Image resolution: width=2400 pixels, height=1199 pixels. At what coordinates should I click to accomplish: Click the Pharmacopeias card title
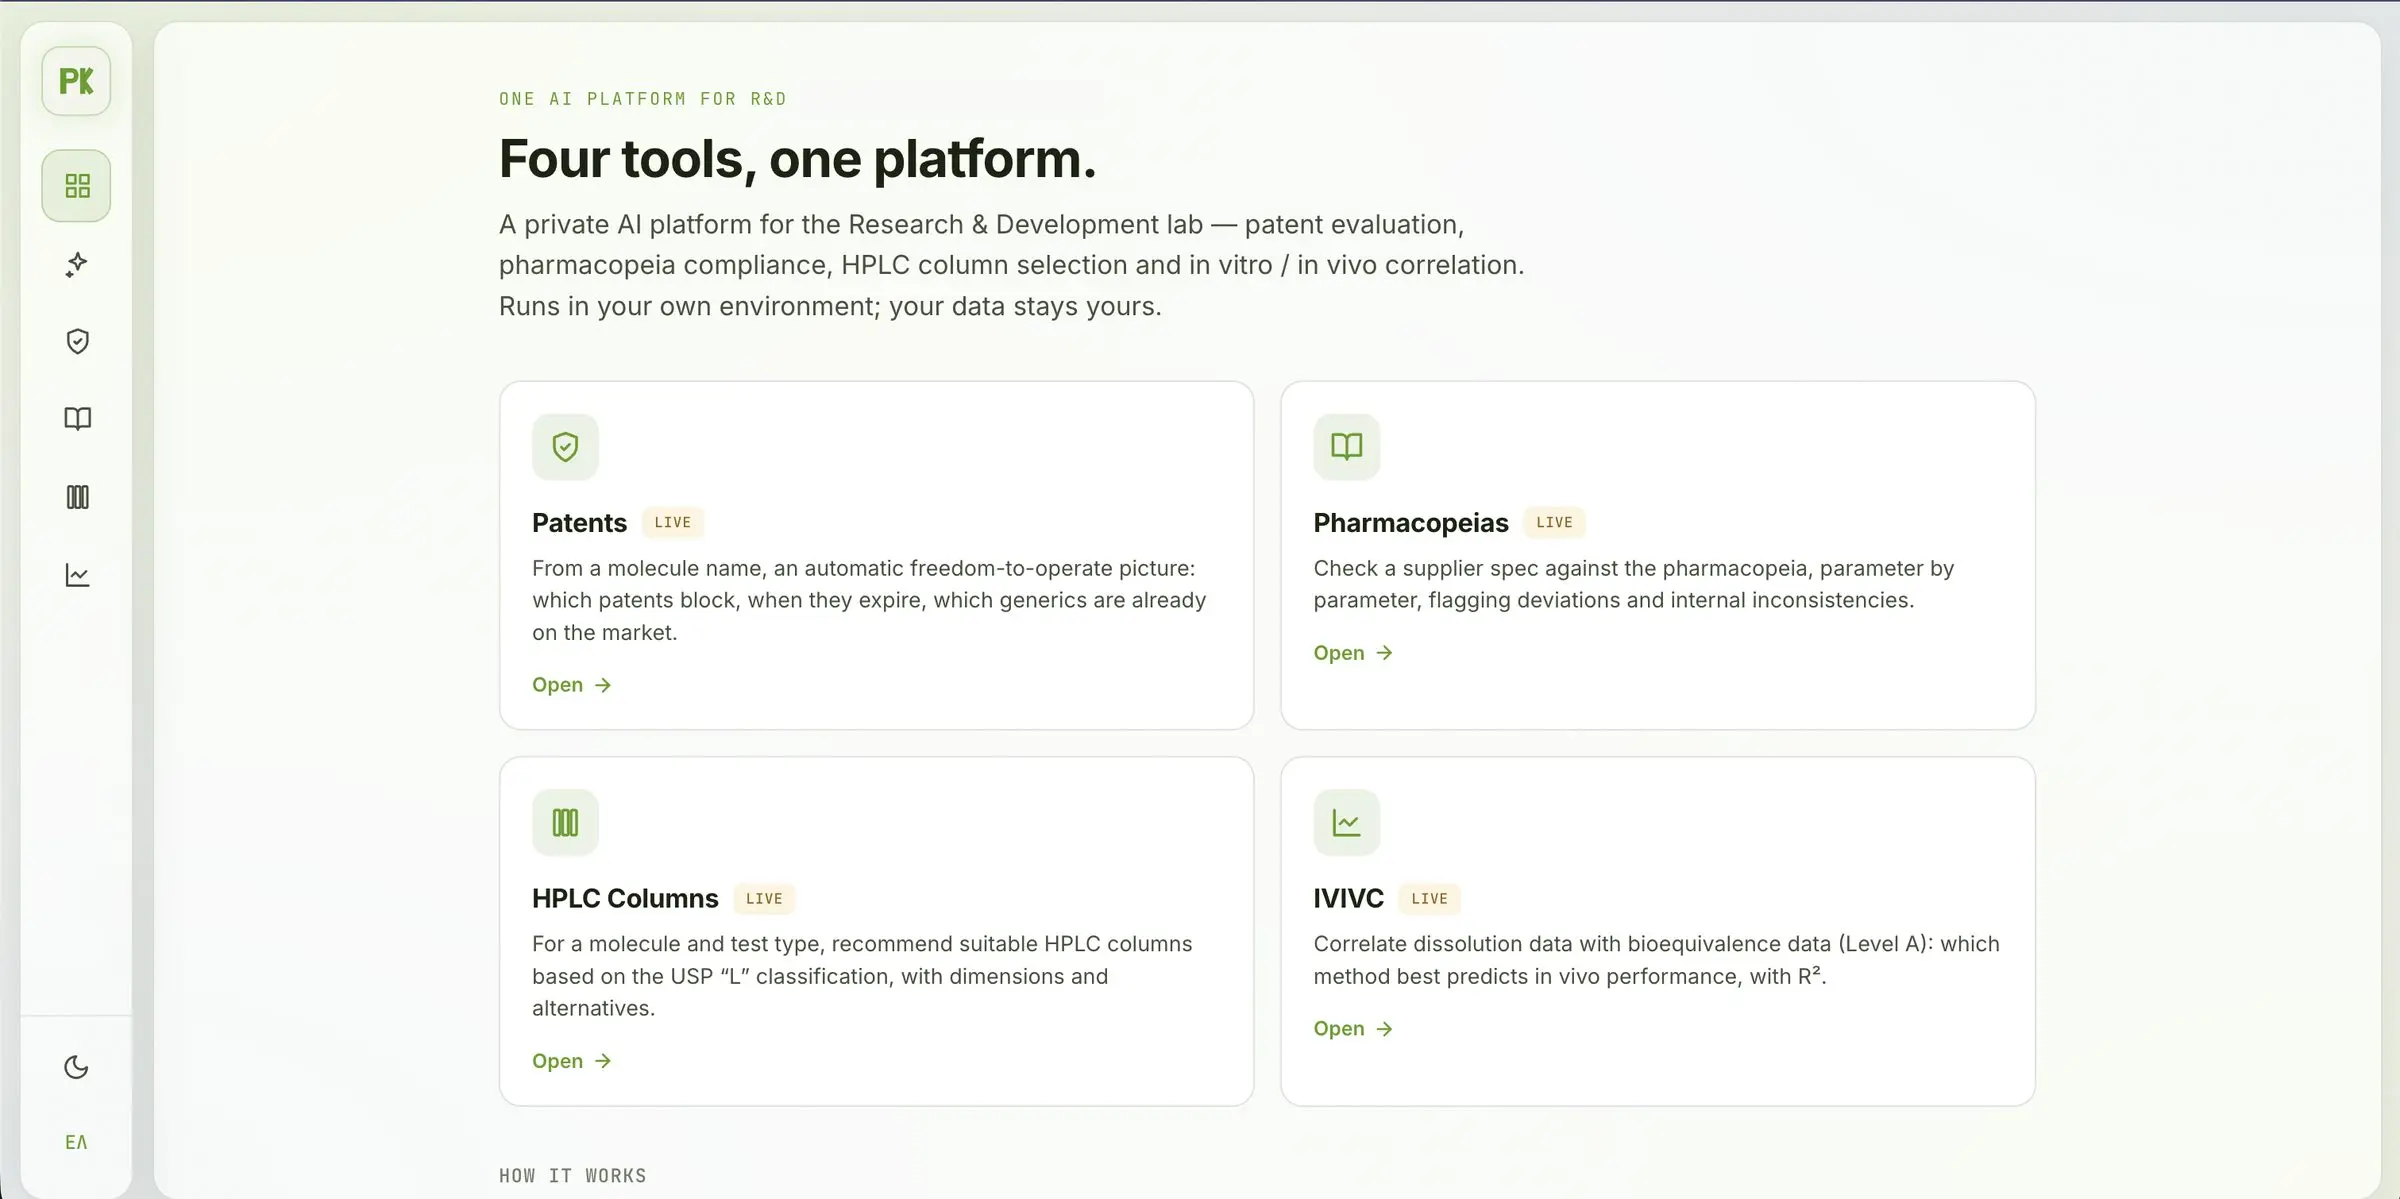1410,523
